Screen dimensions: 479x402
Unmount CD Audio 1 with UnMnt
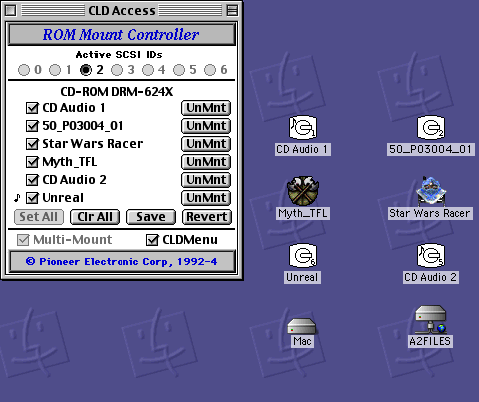click(x=206, y=108)
